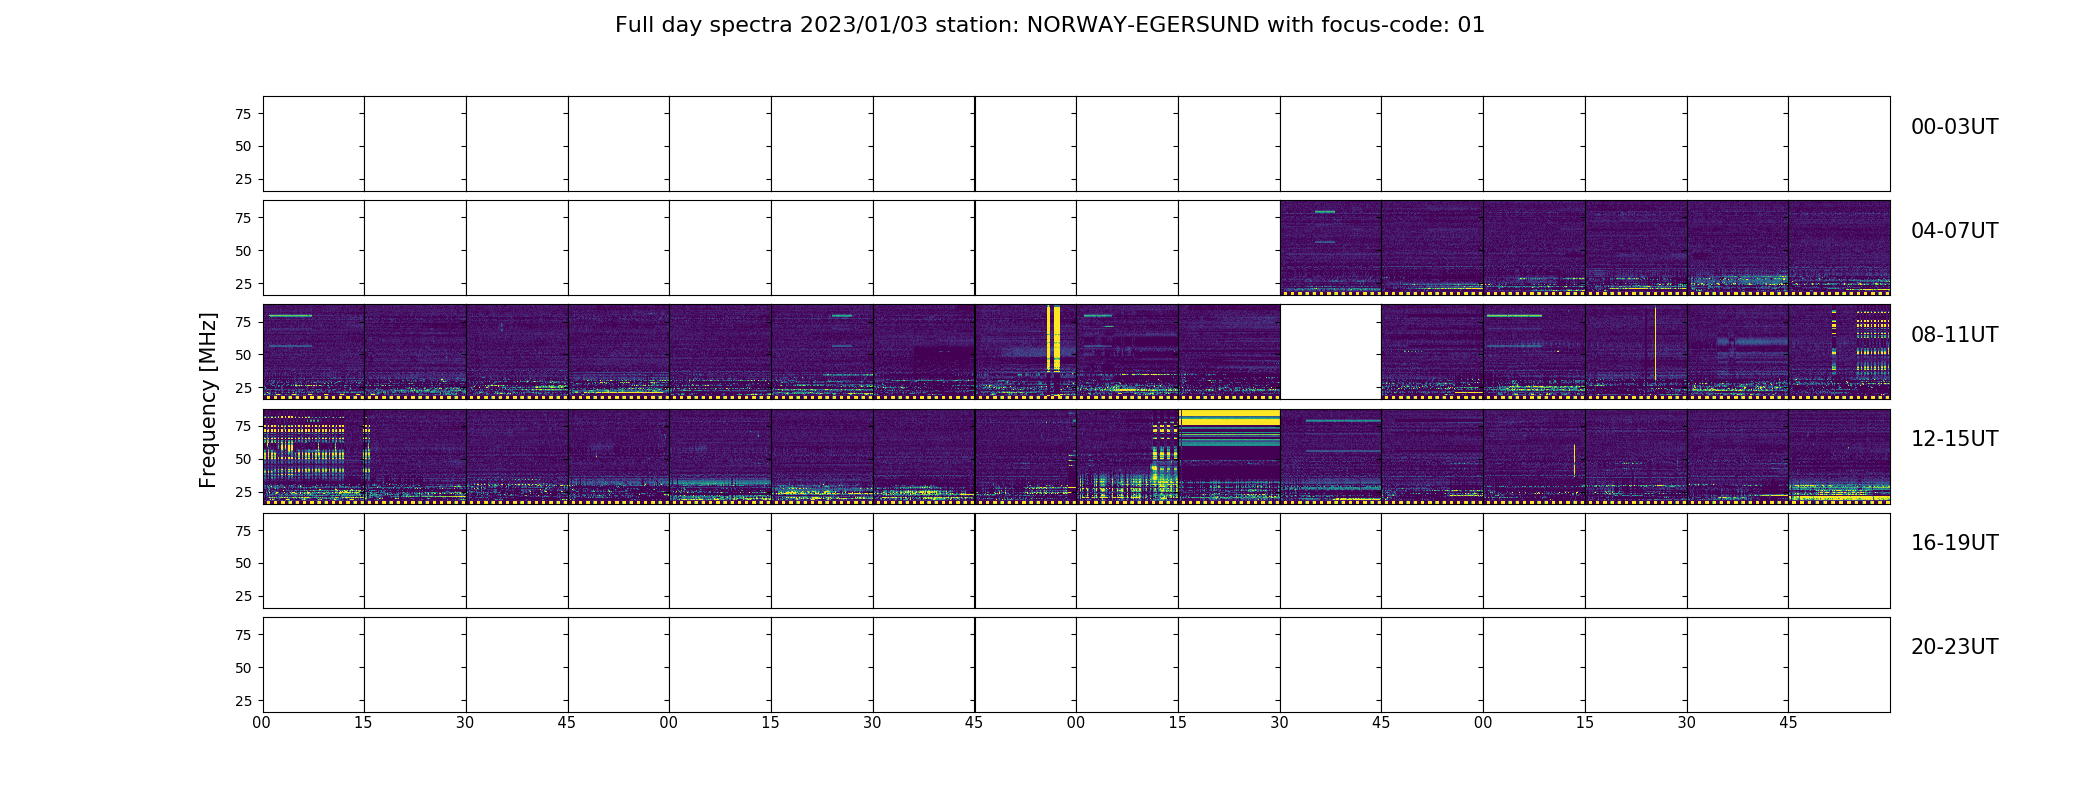
Task: Click the striped yellow interference at start of 12-15UT row
Action: pos(304,448)
